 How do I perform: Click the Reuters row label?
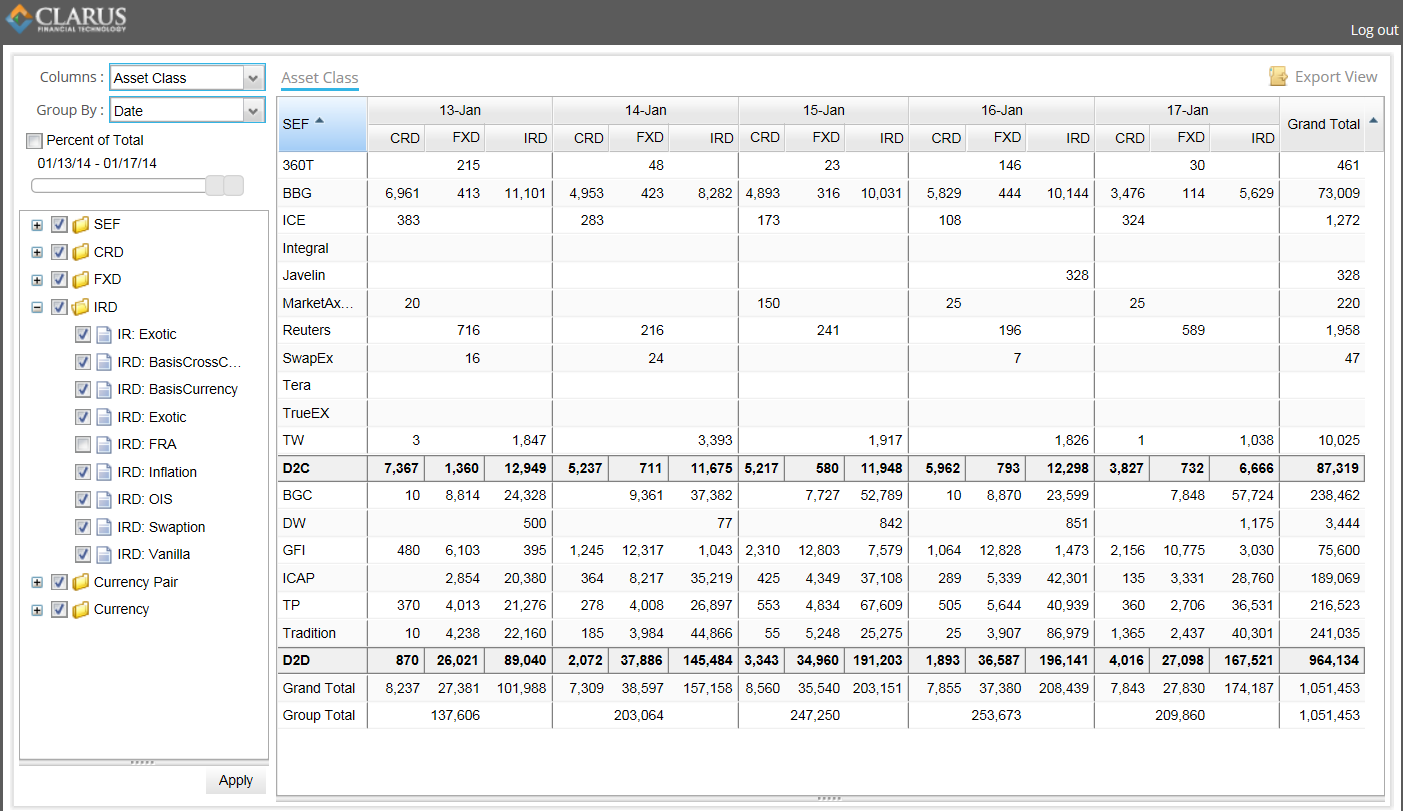click(x=306, y=330)
